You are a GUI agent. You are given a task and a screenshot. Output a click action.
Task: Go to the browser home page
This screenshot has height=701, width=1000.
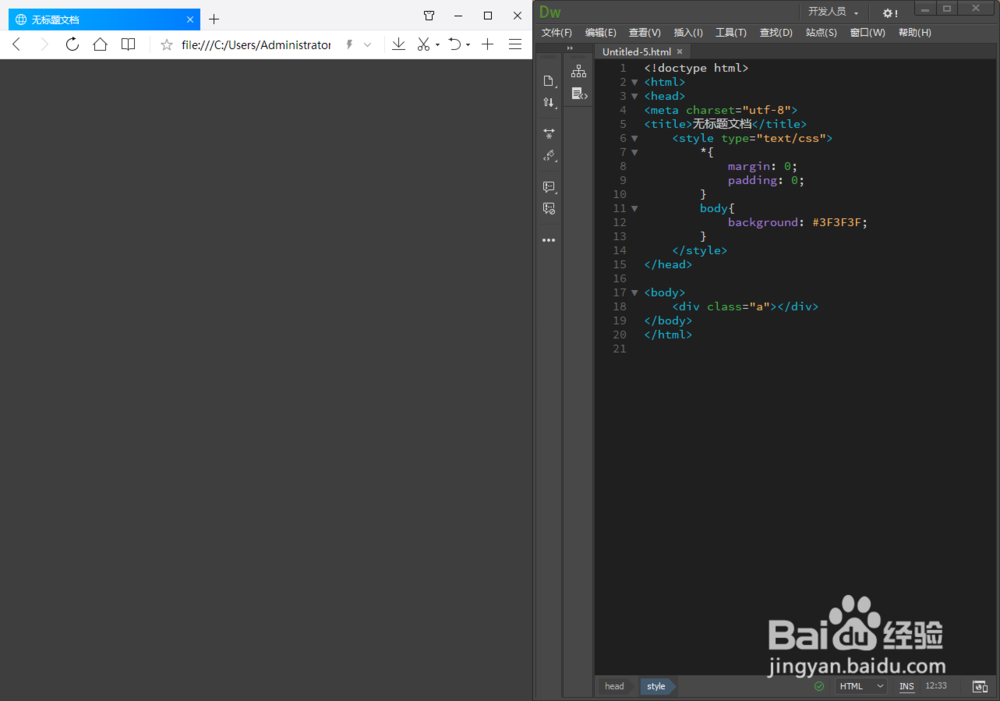point(100,44)
